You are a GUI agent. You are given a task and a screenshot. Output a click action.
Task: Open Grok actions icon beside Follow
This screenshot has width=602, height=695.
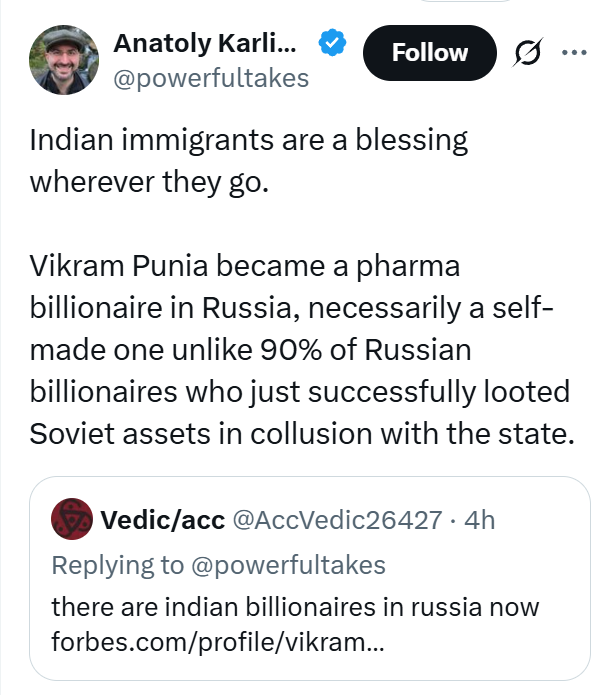[x=525, y=53]
